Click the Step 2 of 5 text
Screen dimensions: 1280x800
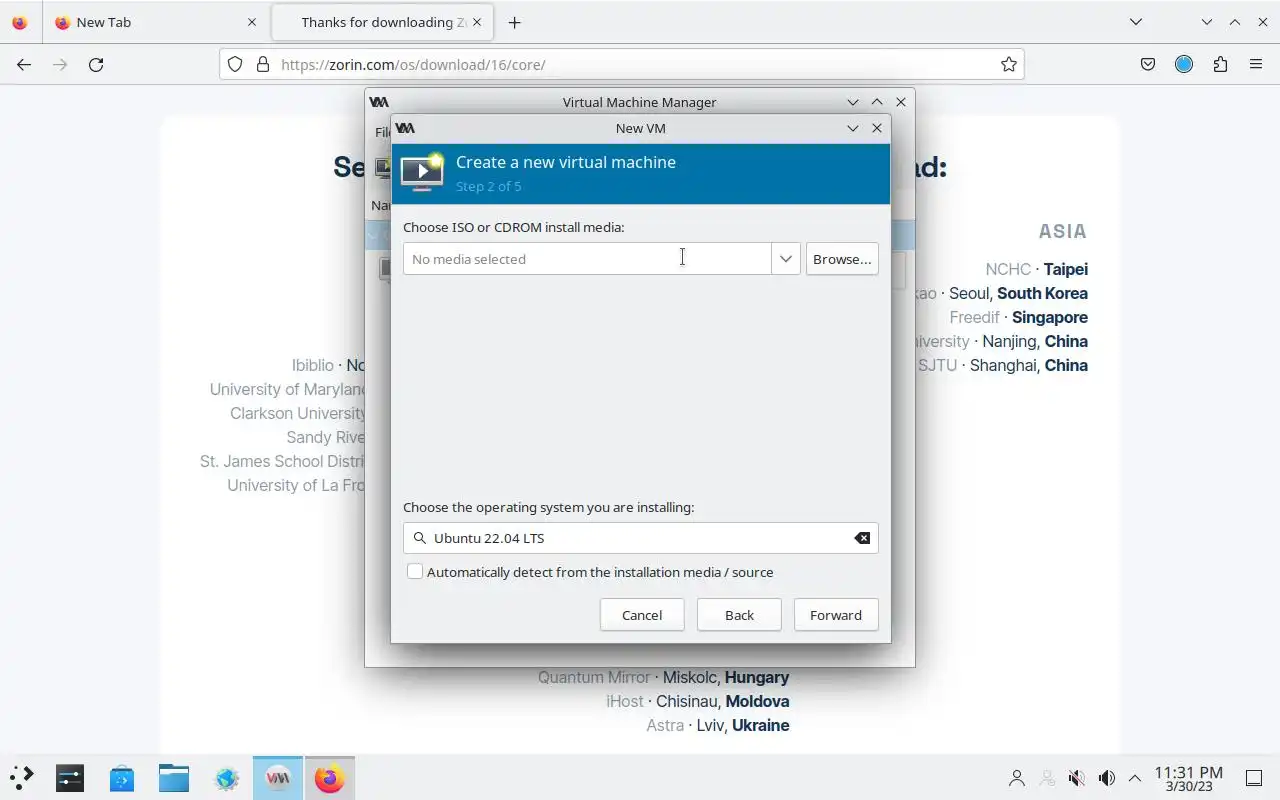(x=488, y=186)
